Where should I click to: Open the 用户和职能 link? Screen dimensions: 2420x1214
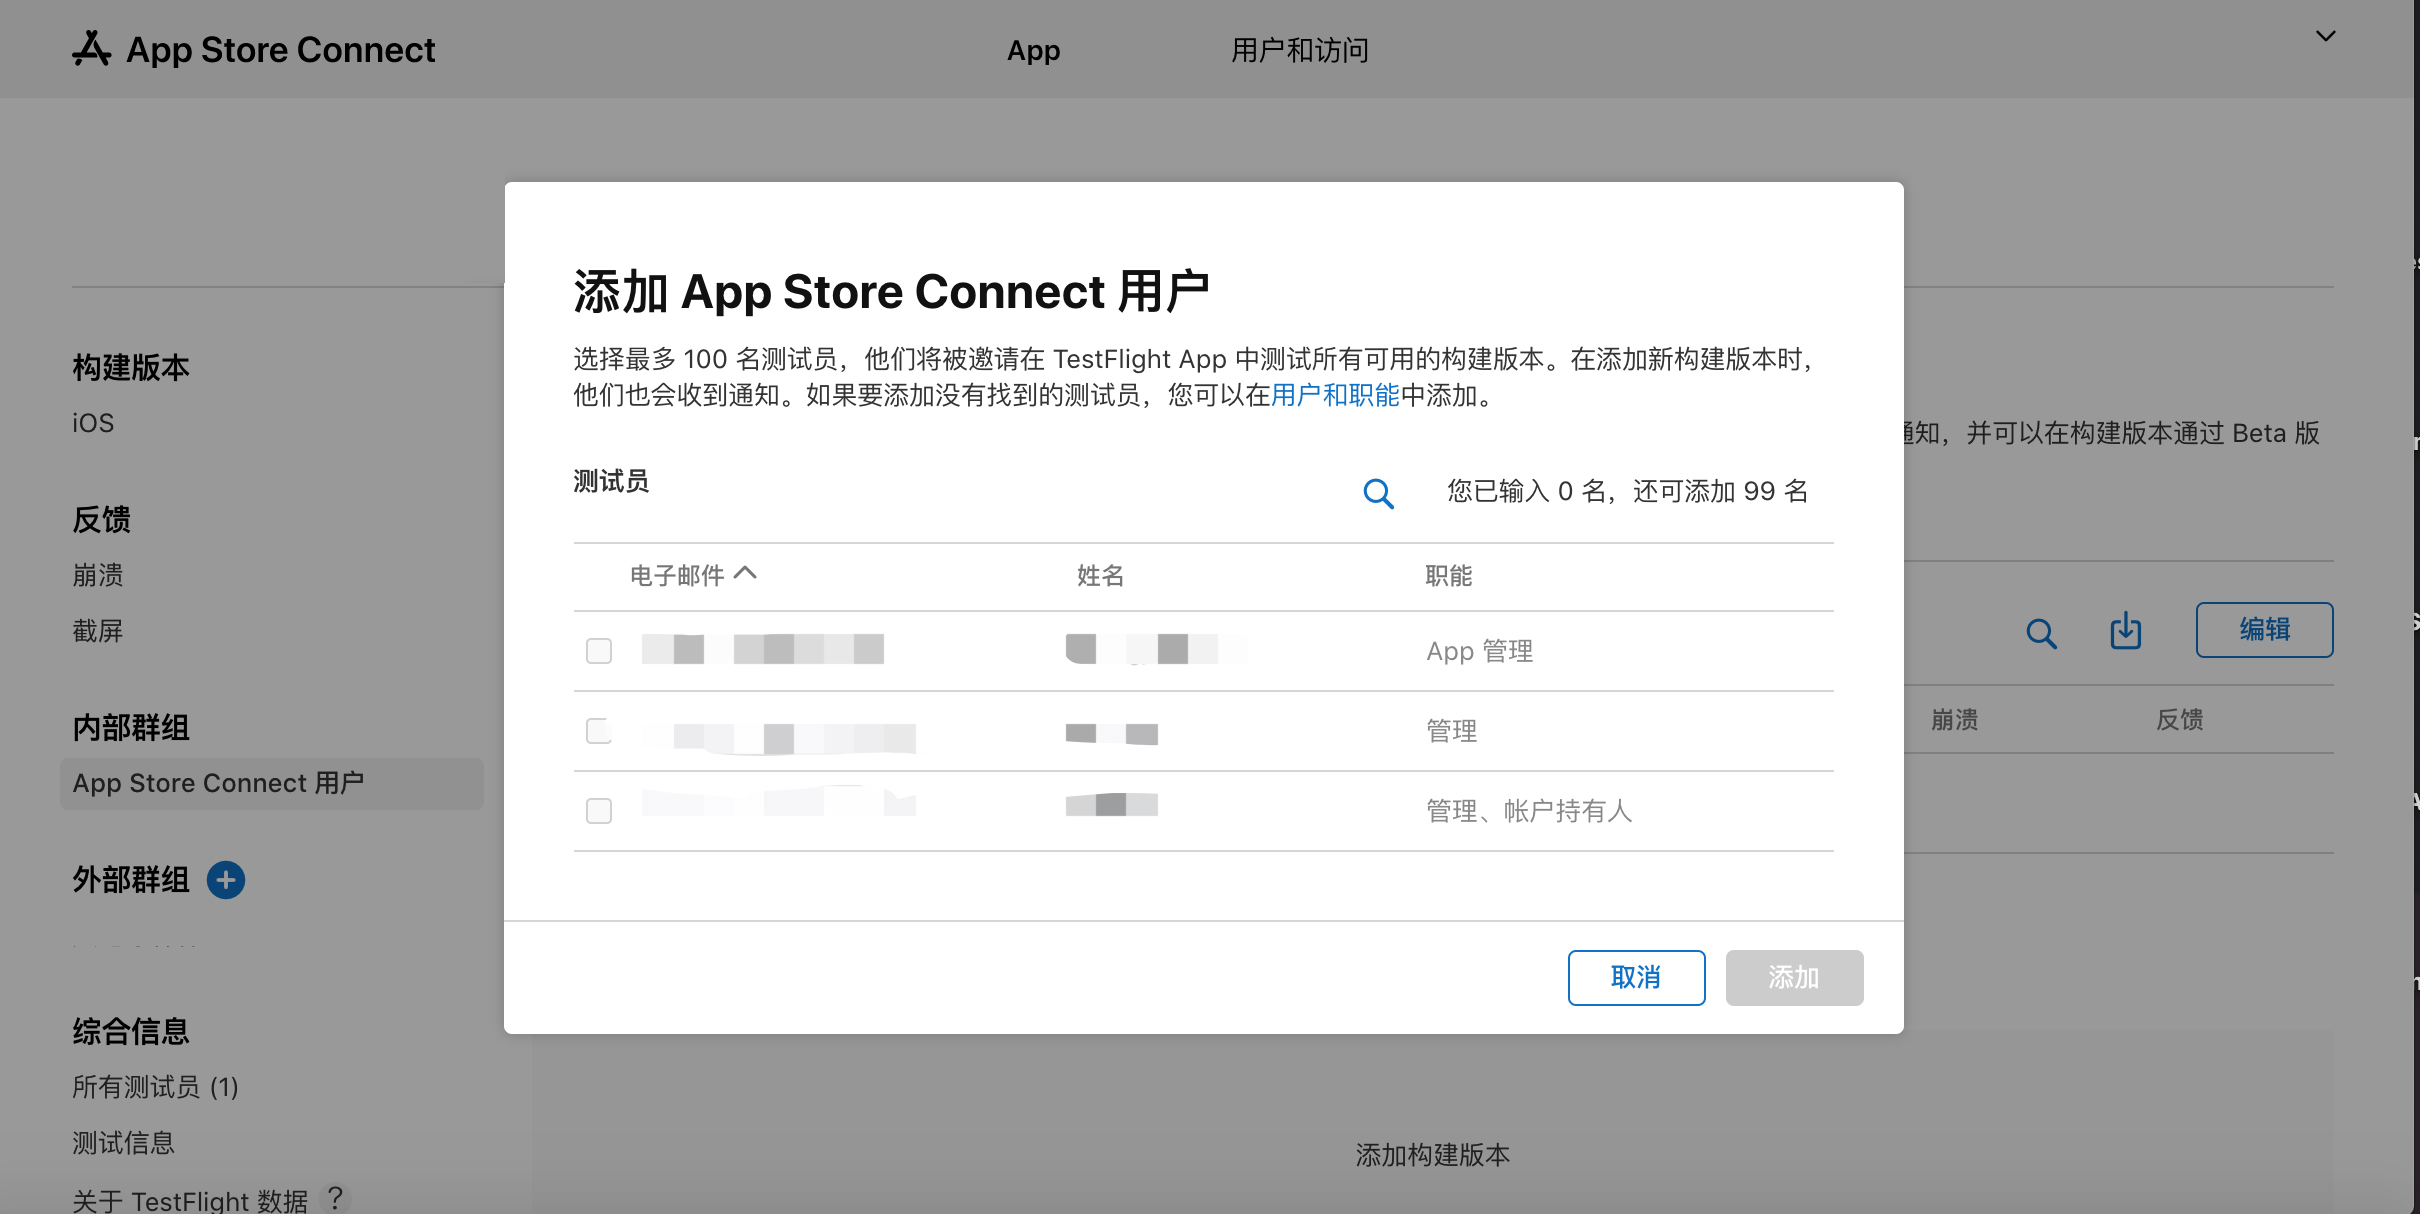pyautogui.click(x=1334, y=396)
